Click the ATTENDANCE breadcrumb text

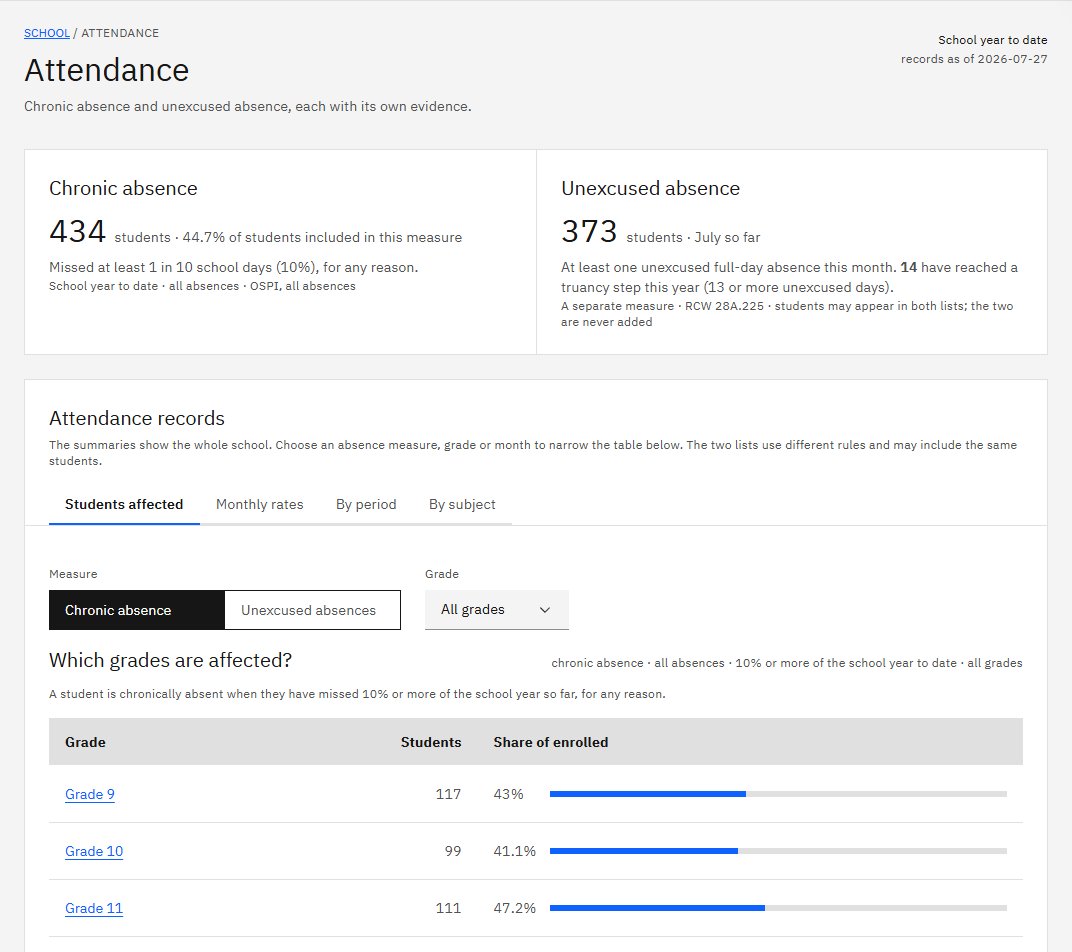[x=120, y=33]
